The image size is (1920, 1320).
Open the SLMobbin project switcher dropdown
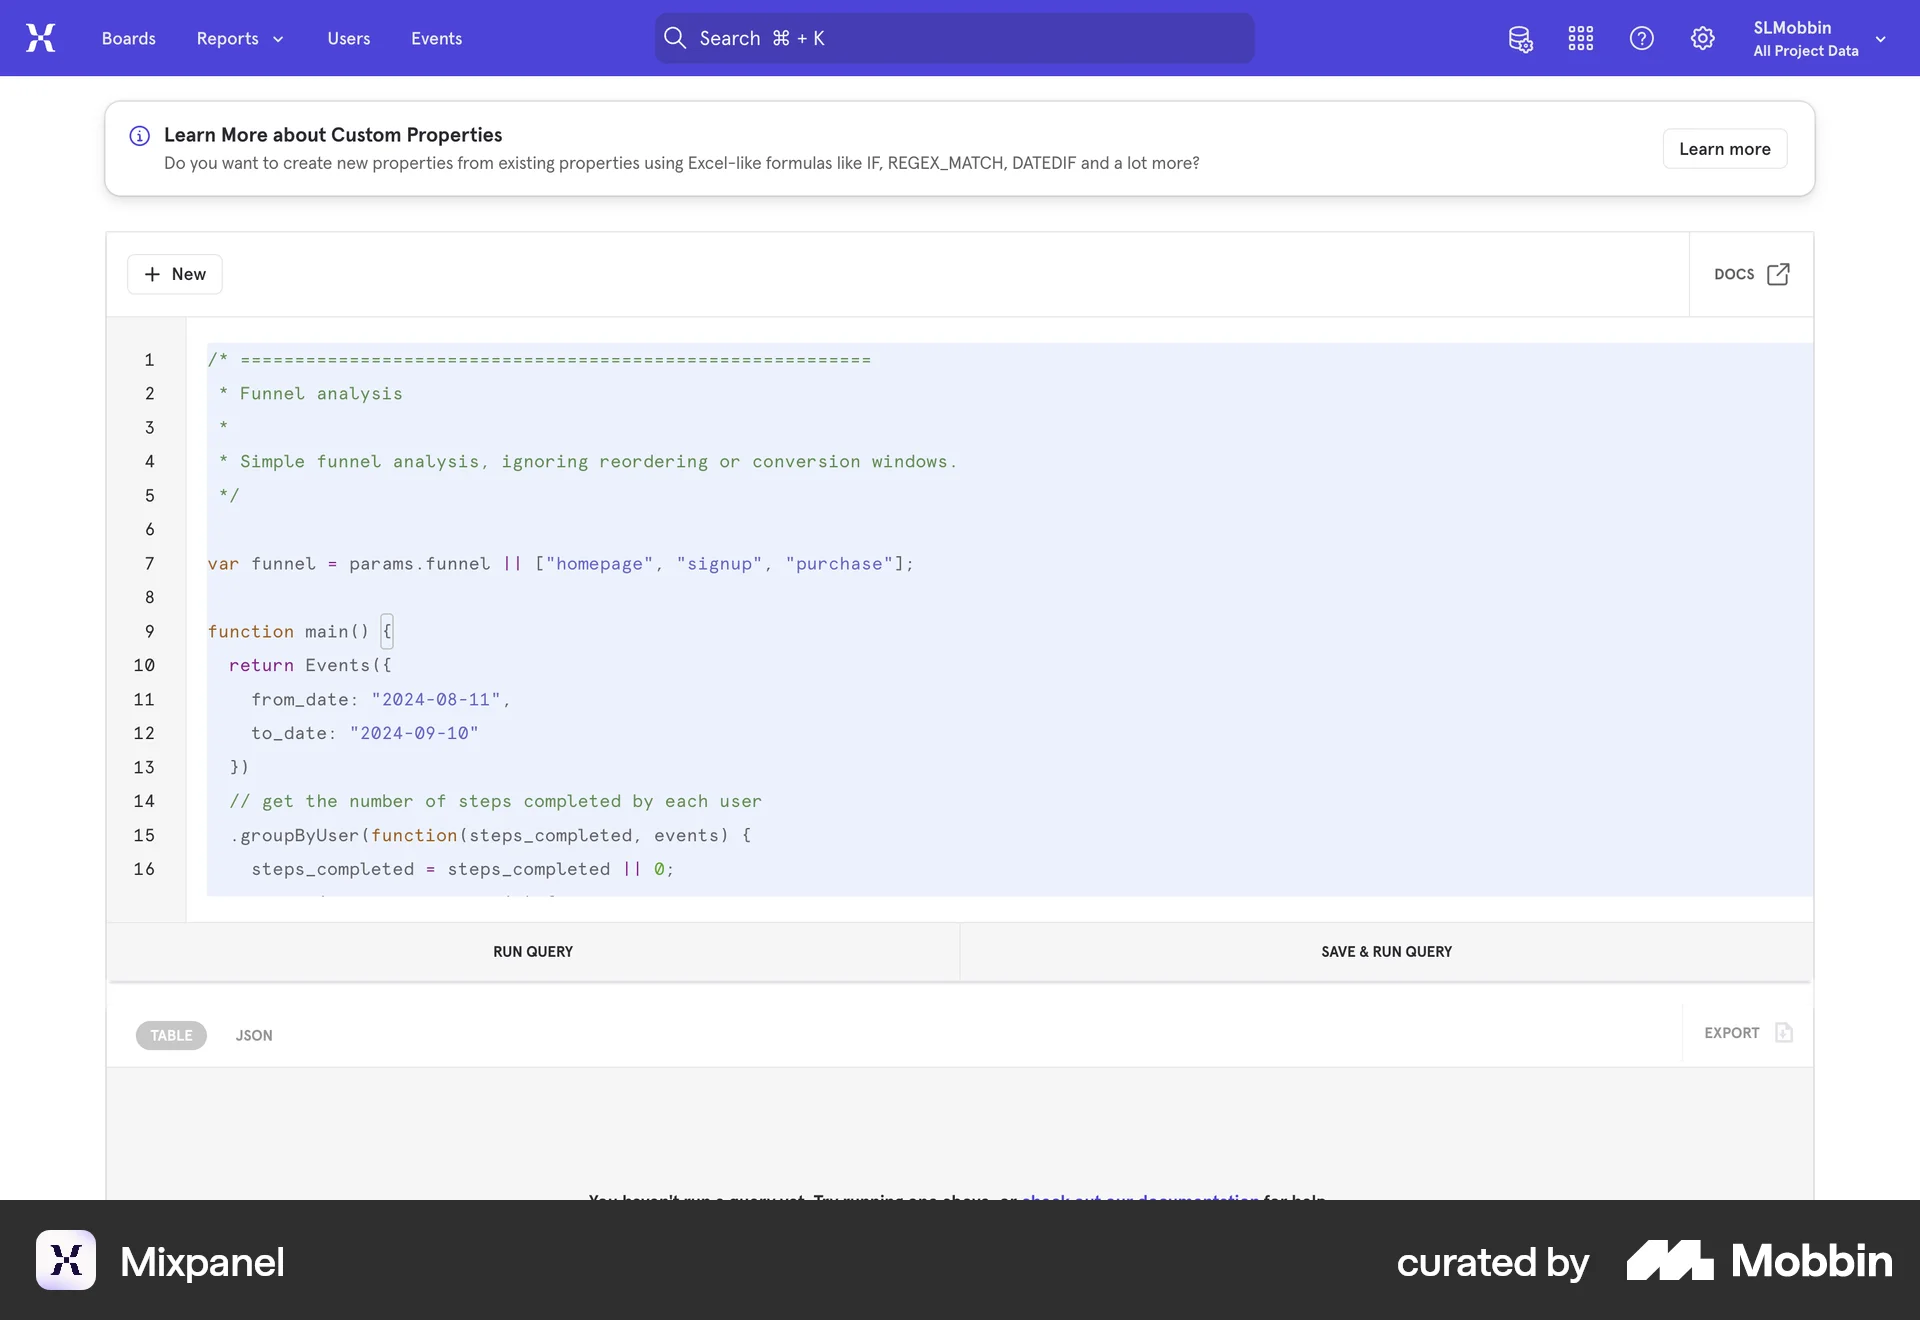click(1818, 38)
